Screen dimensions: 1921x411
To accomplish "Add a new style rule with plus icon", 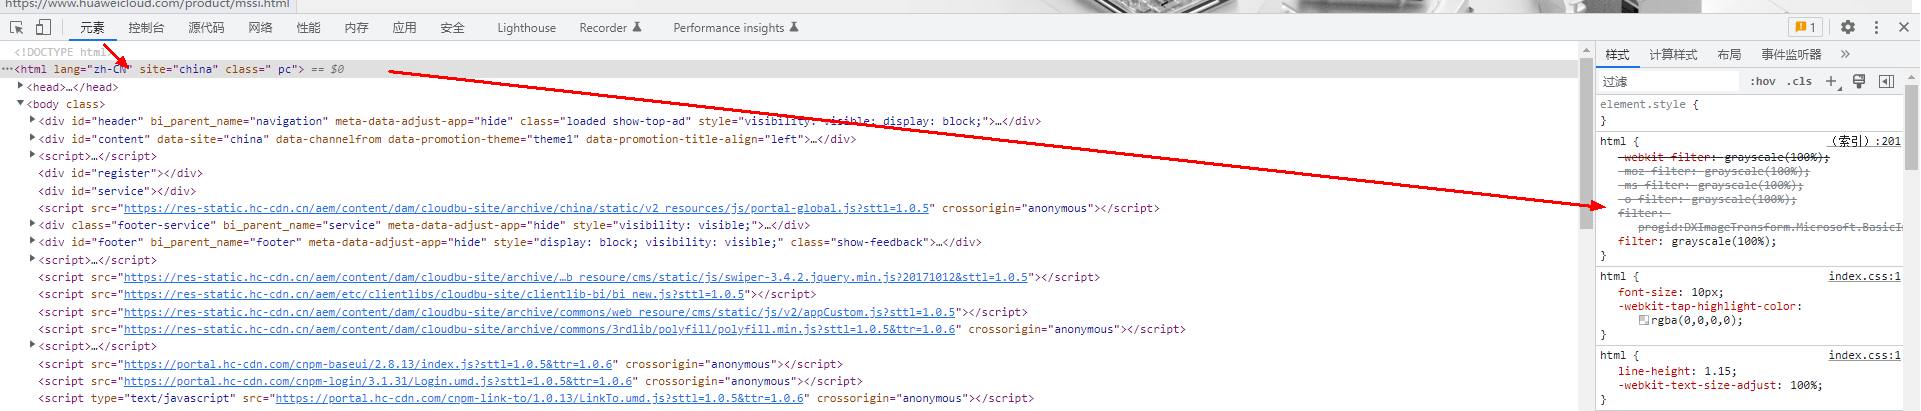I will (1832, 81).
